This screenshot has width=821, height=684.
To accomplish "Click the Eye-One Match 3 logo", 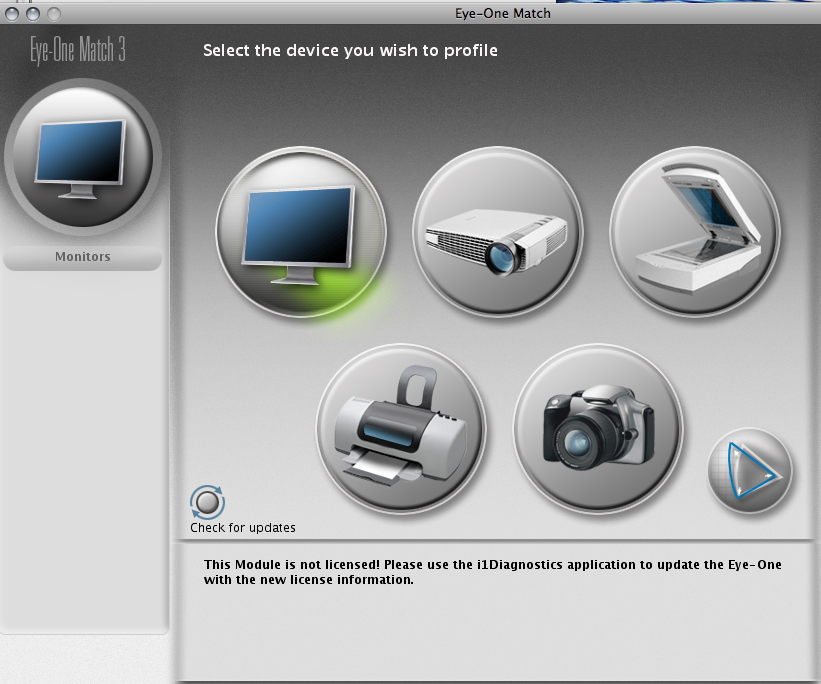I will point(77,50).
